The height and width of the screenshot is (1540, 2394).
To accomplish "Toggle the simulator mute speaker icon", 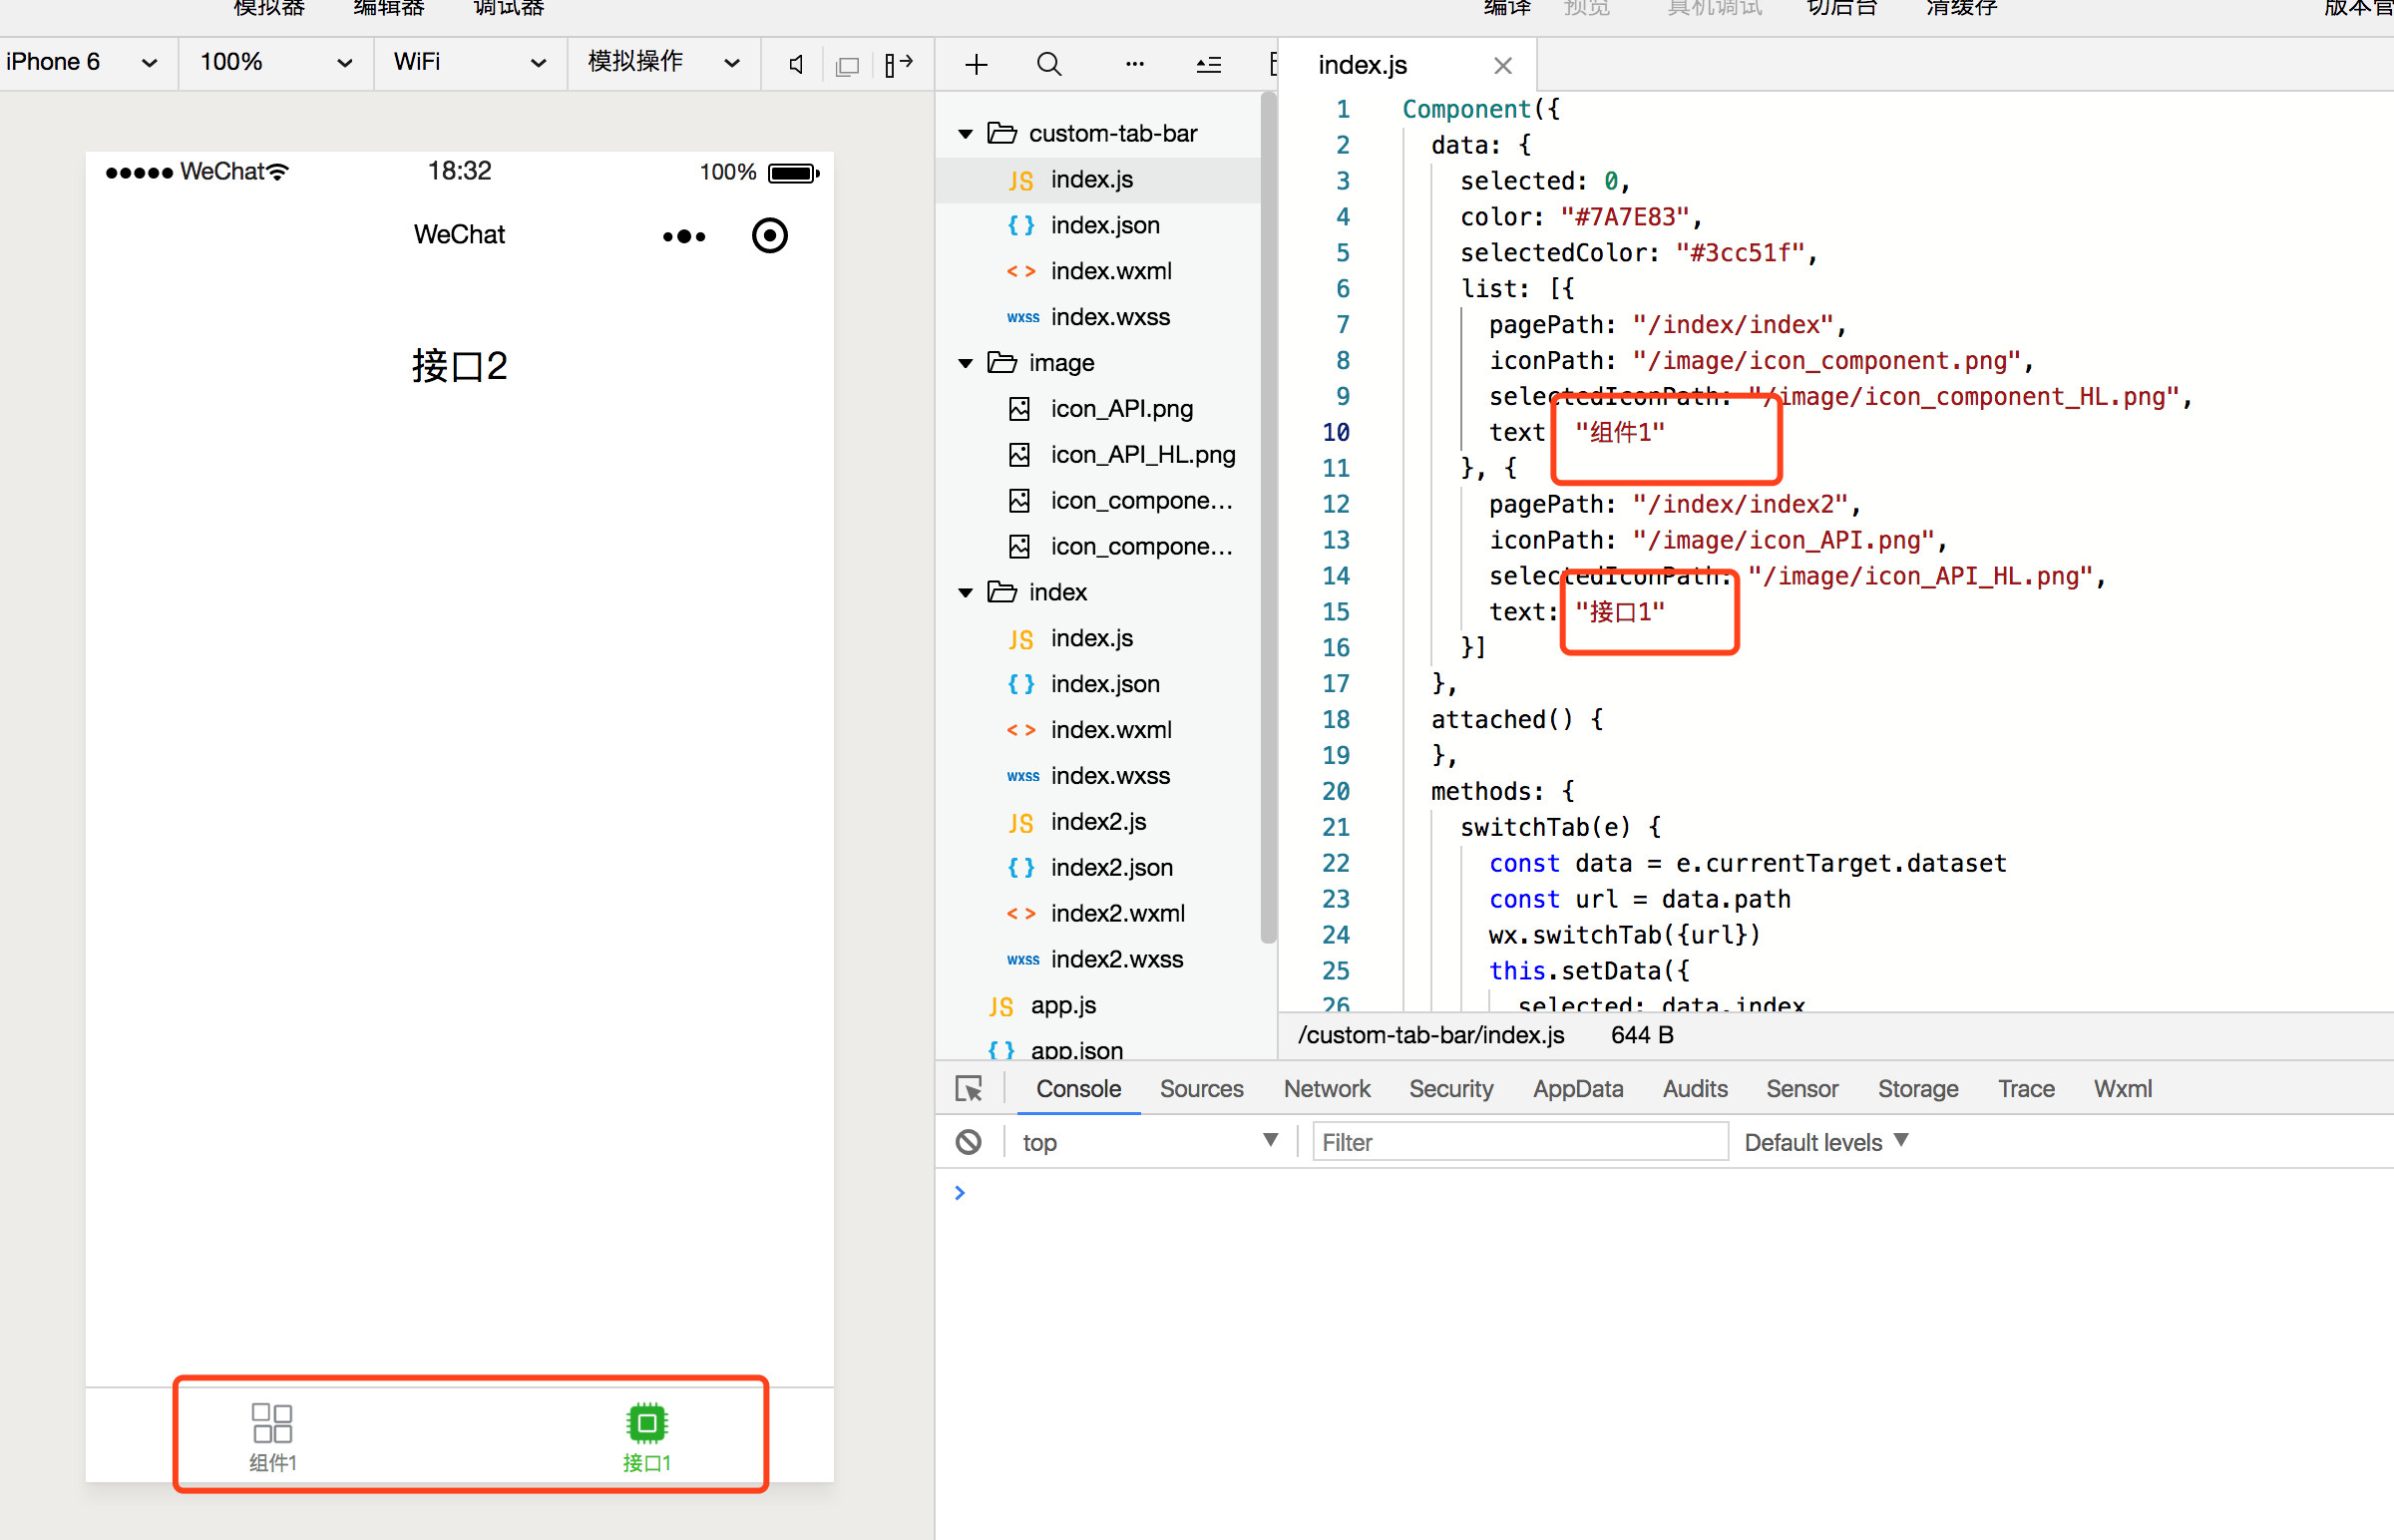I will click(796, 65).
